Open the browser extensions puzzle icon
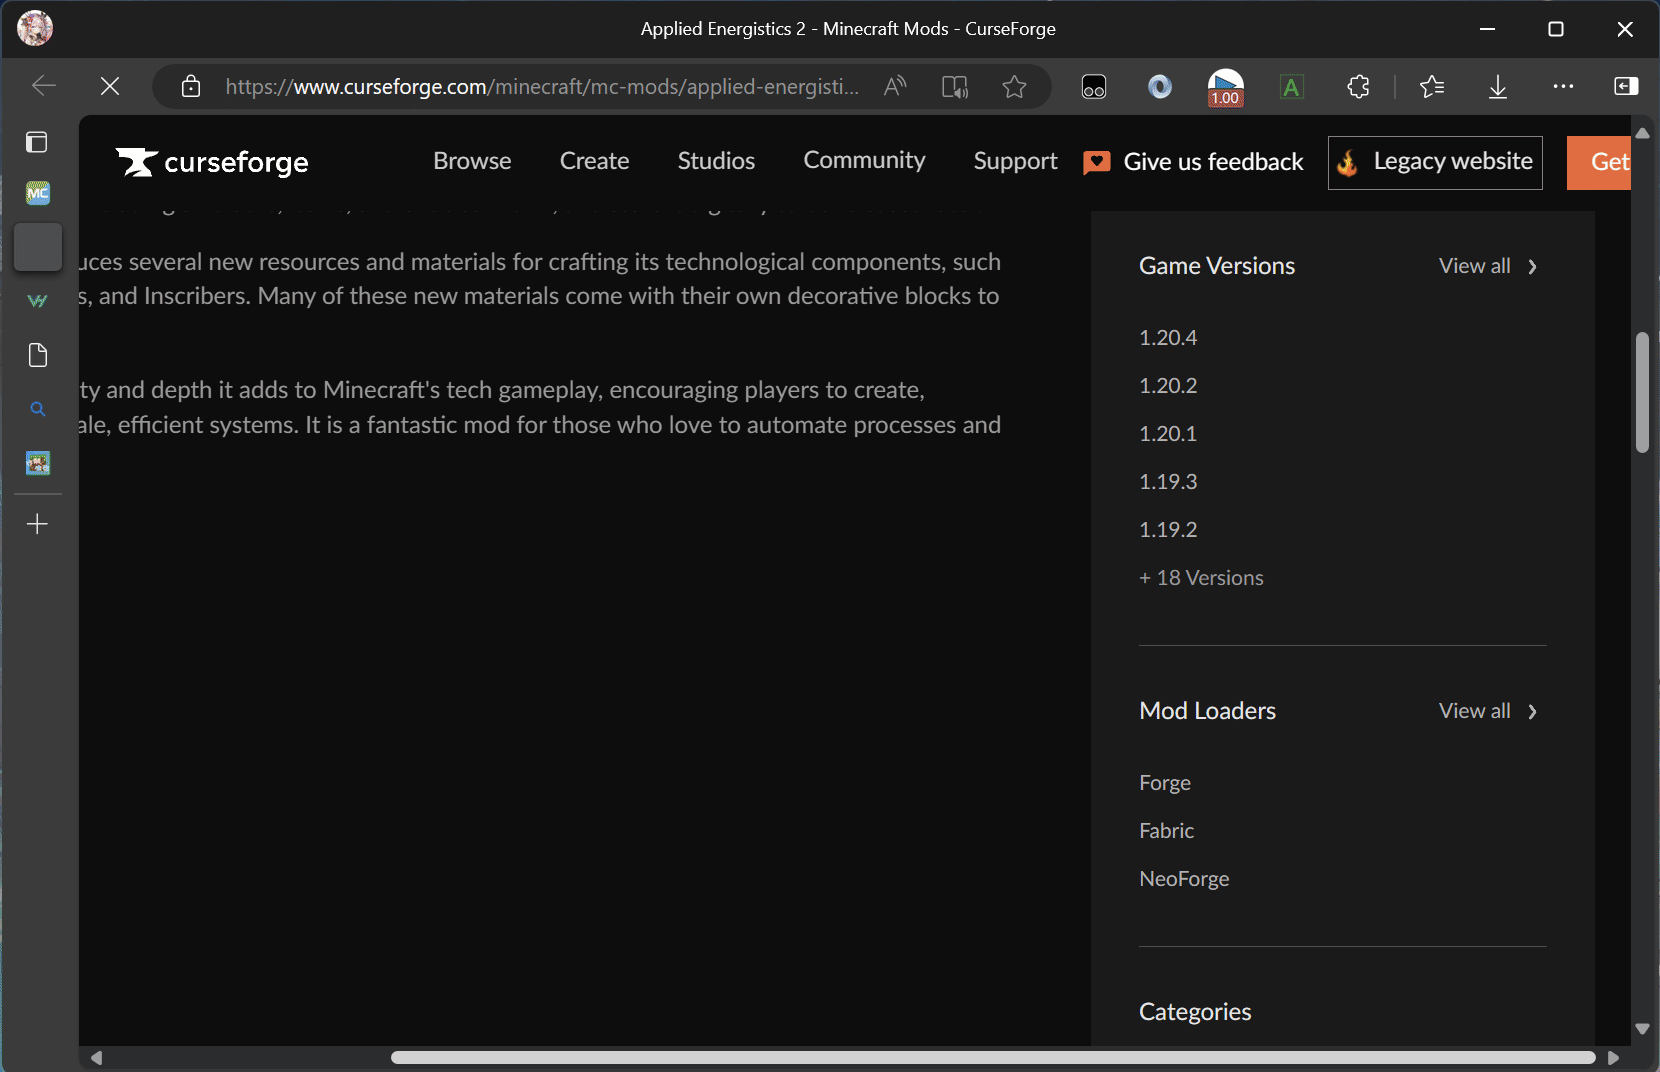 tap(1358, 87)
